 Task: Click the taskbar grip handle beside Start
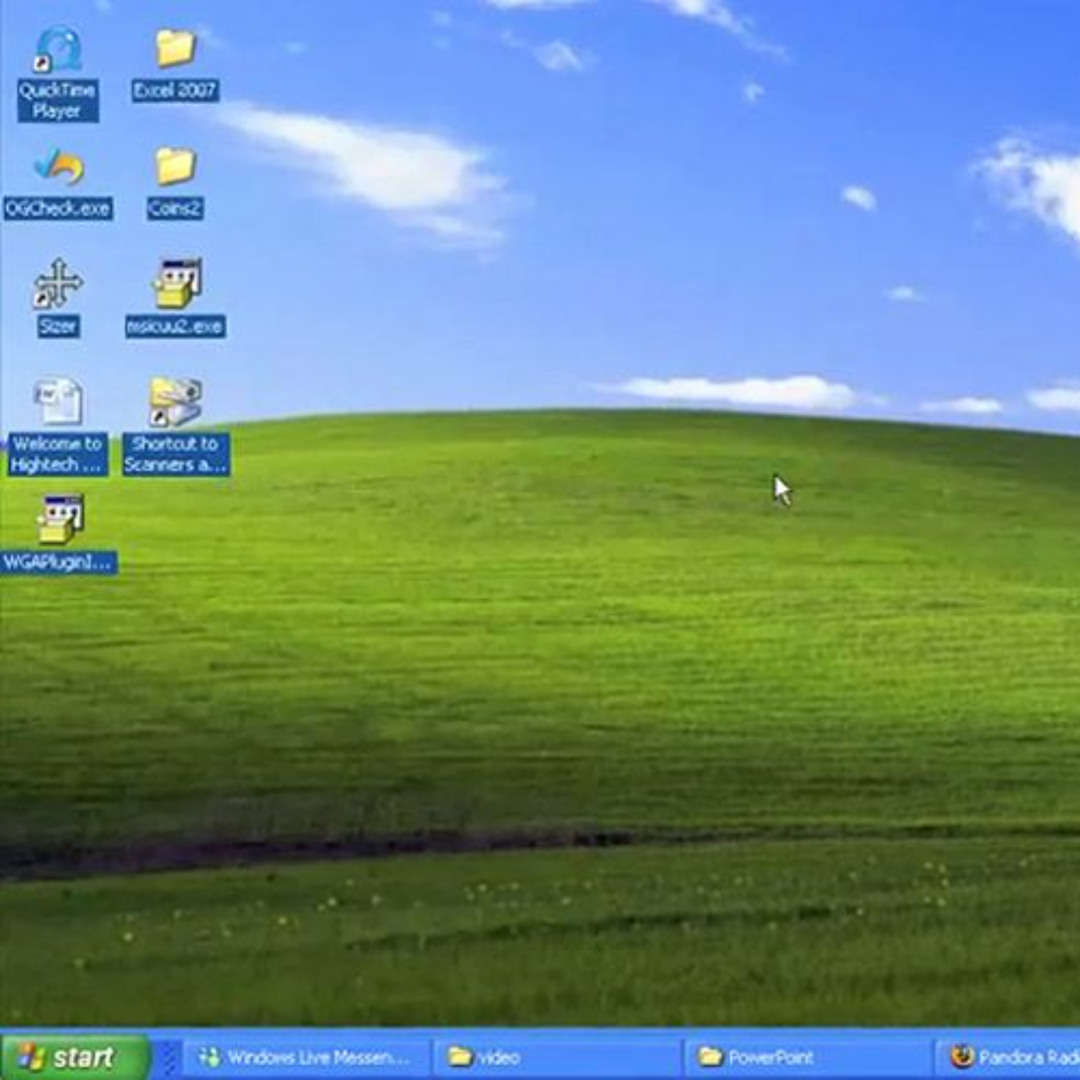point(167,1057)
